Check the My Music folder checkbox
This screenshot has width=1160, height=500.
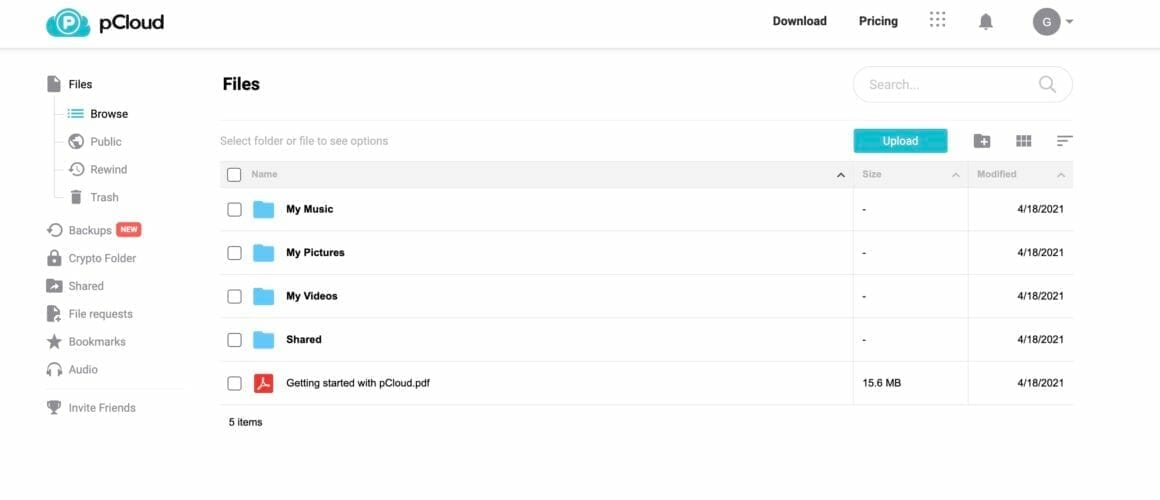coord(234,209)
